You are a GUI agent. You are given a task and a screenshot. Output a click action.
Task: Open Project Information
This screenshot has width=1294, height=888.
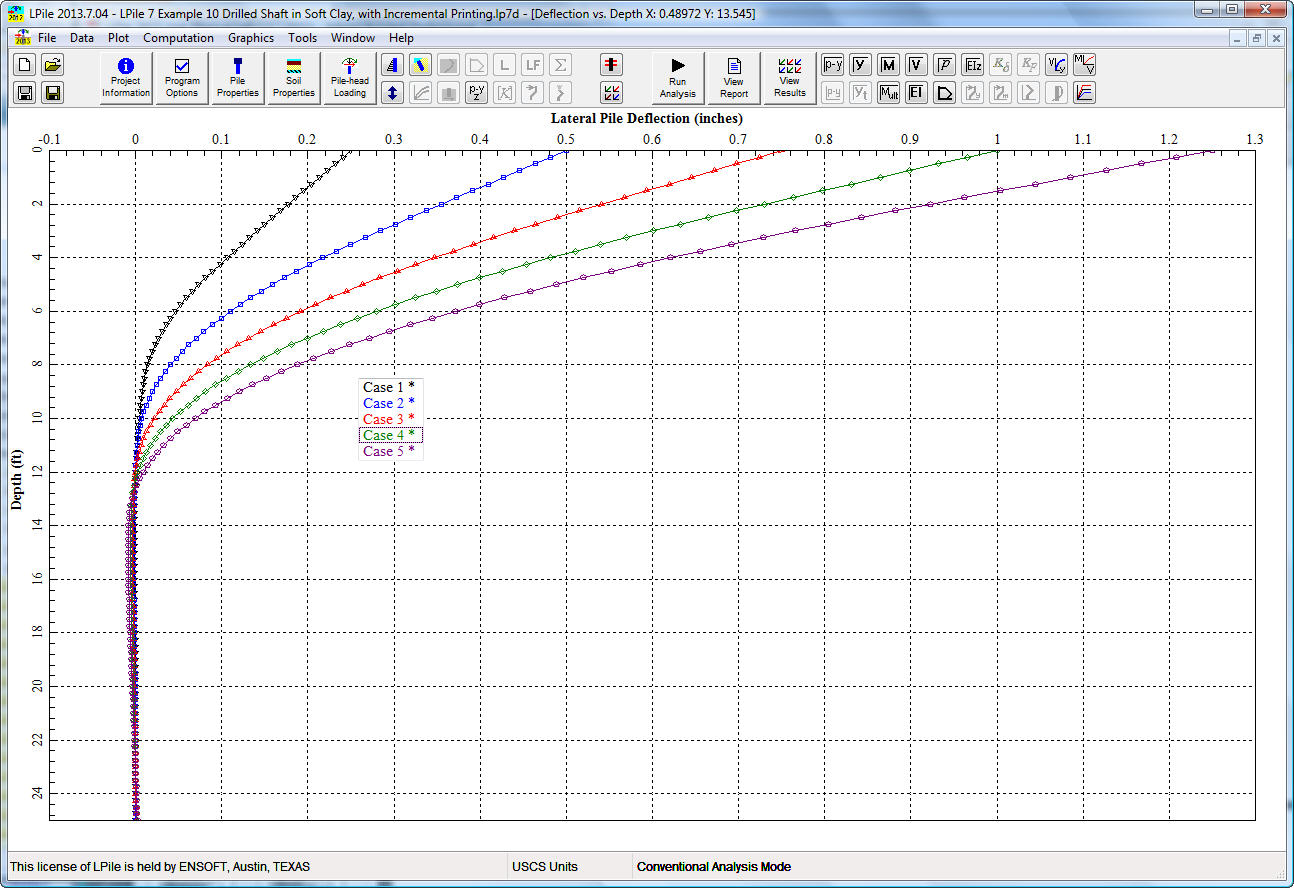pyautogui.click(x=126, y=77)
